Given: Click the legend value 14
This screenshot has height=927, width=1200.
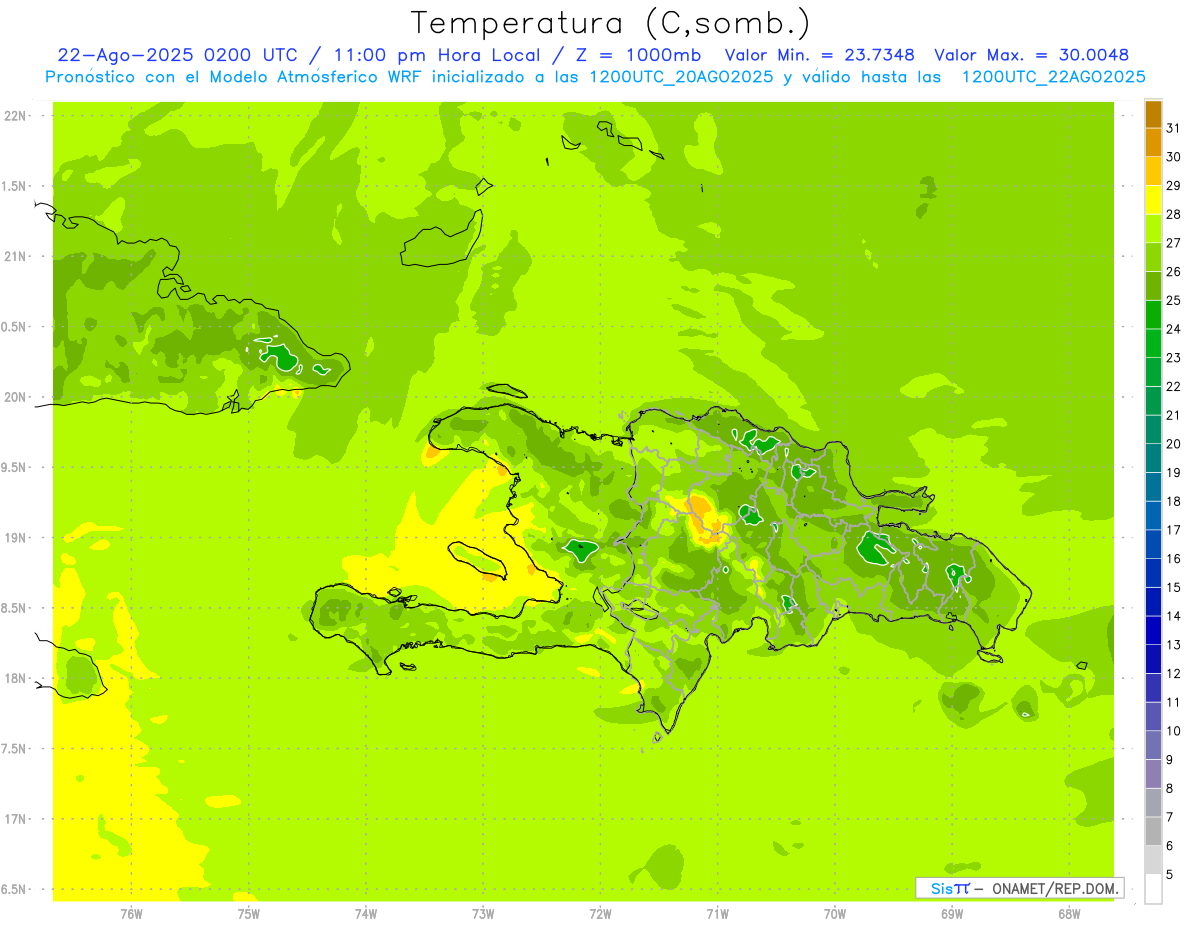Looking at the screenshot, I should tap(1174, 616).
